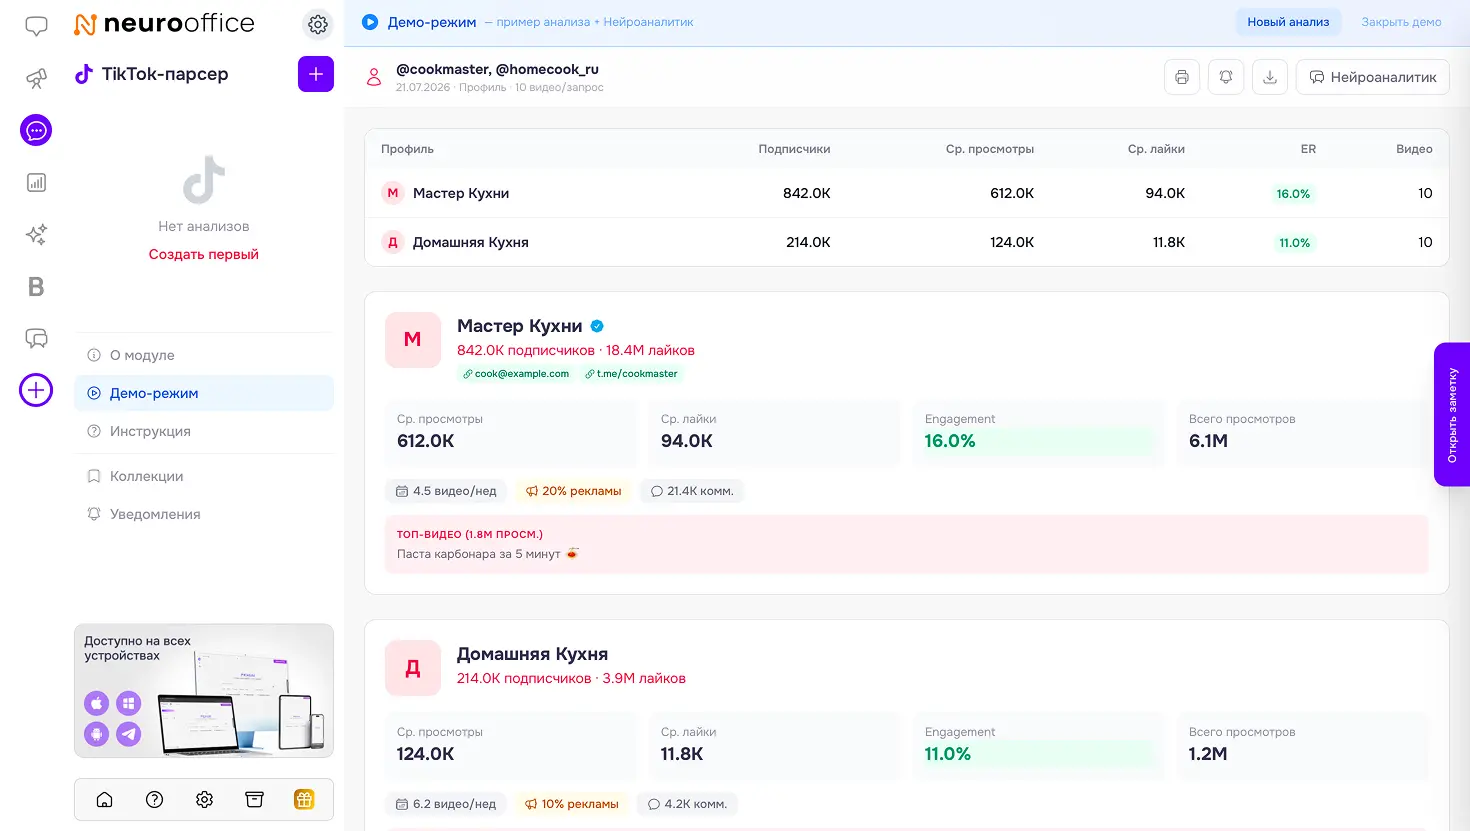
Task: Click the home icon in bottom bar
Action: coord(104,799)
